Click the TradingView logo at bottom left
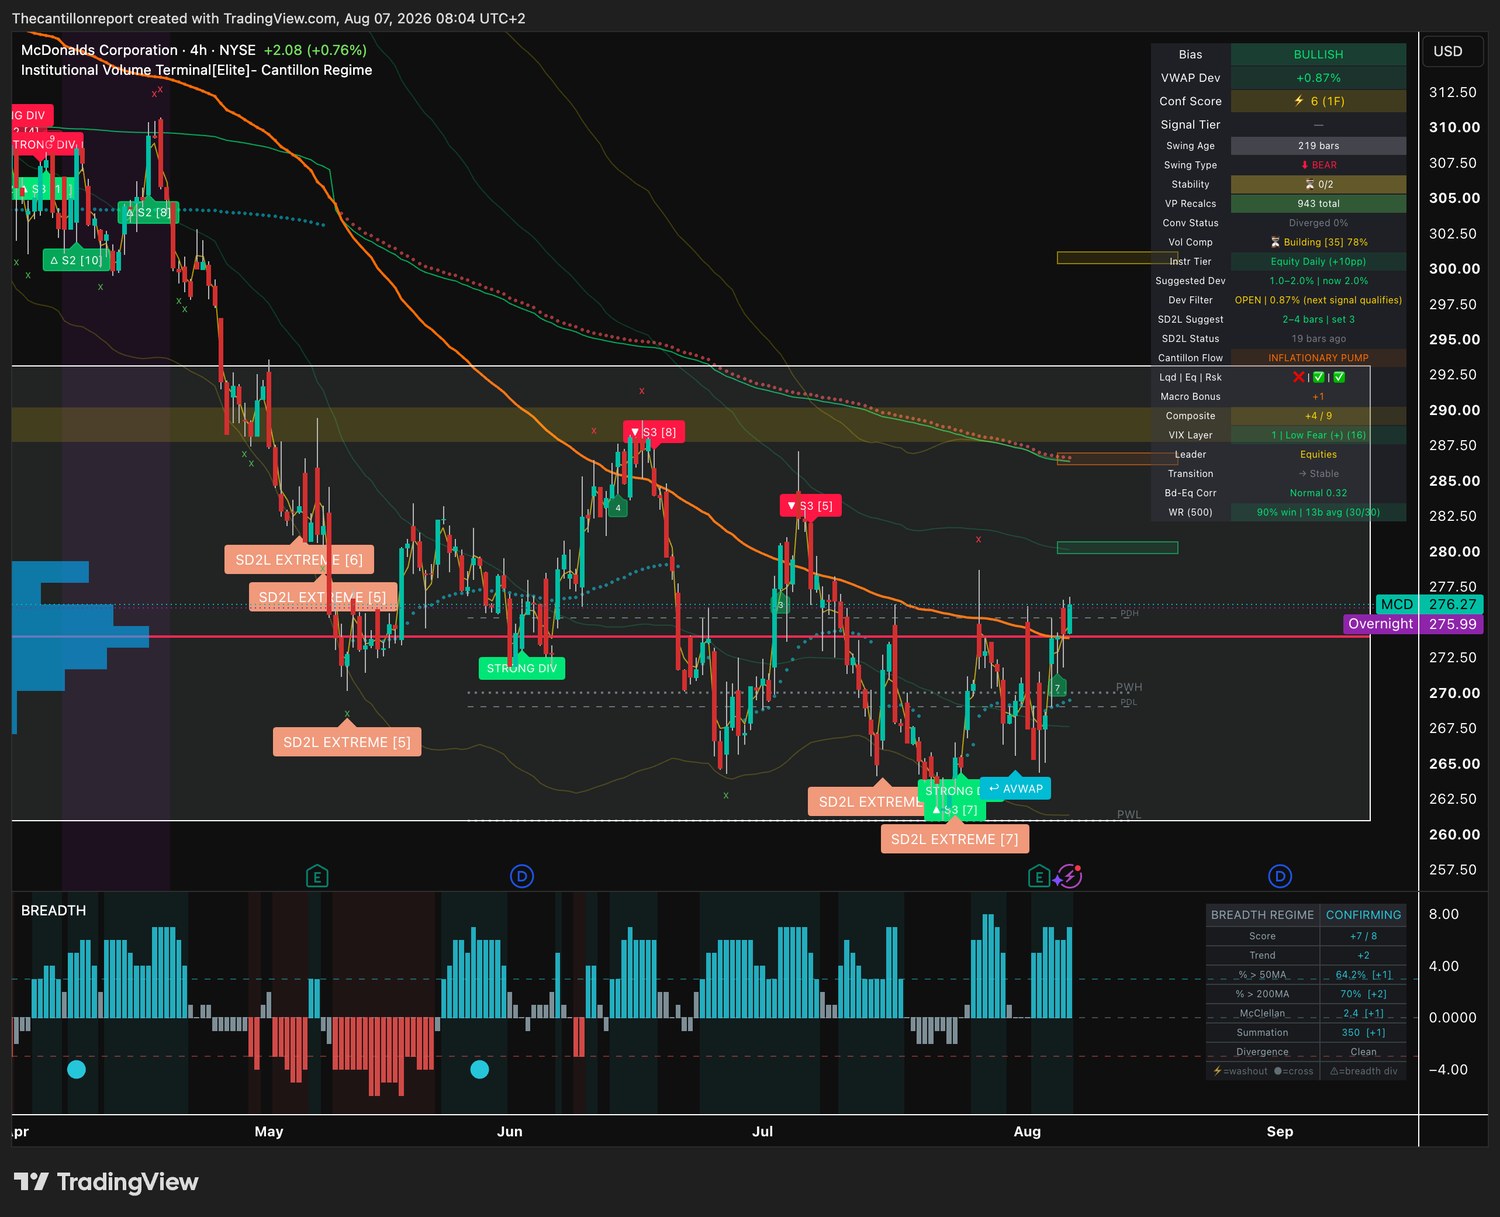 click(x=106, y=1182)
